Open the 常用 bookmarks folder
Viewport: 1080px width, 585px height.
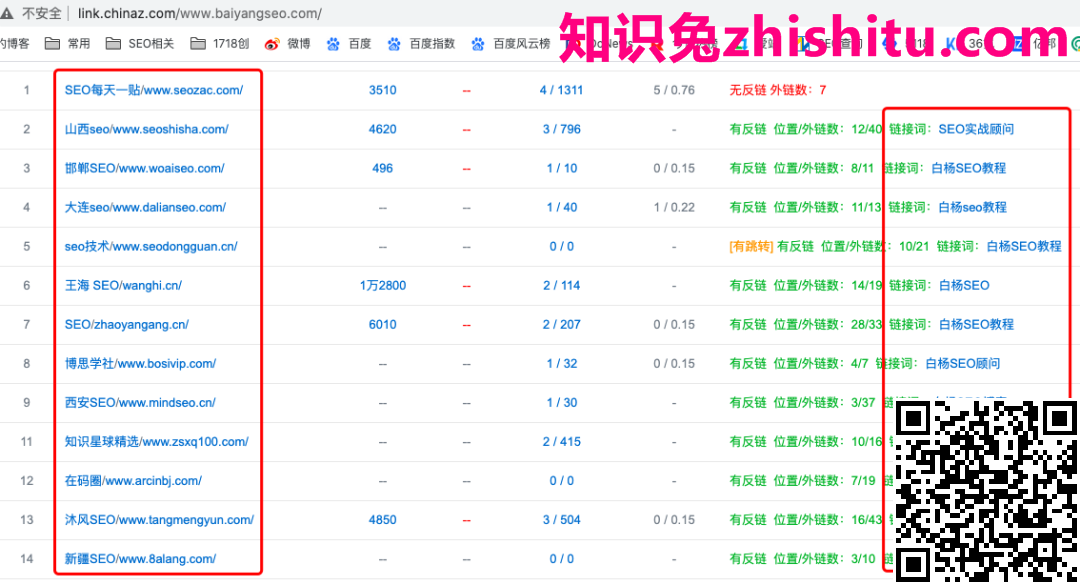point(68,43)
